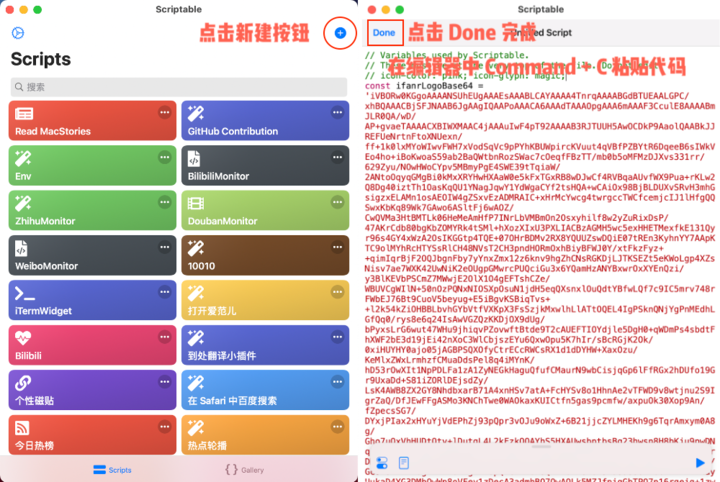Open options for Read MacStories script
Screen dimensions: 720x482
tap(164, 112)
